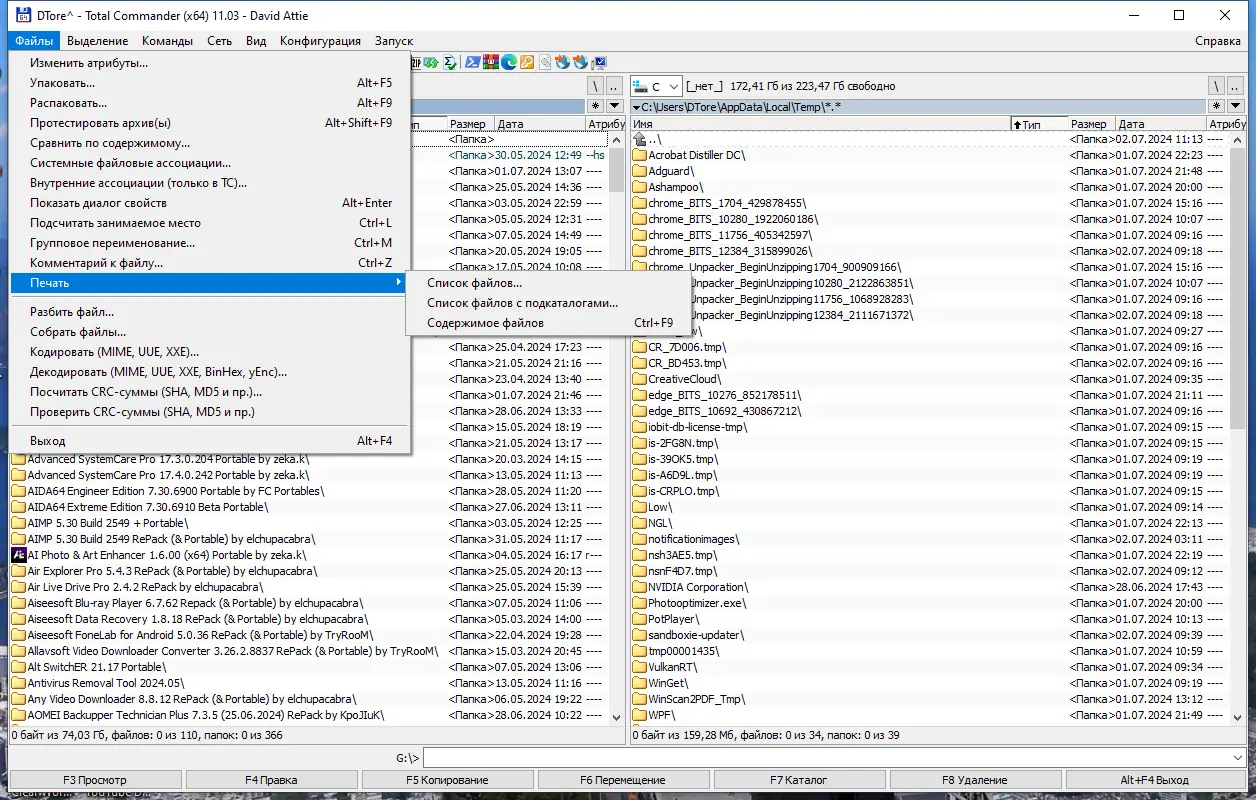This screenshot has height=800, width=1256.
Task: Click the Sigma checksum toolbar icon
Action: pos(450,62)
